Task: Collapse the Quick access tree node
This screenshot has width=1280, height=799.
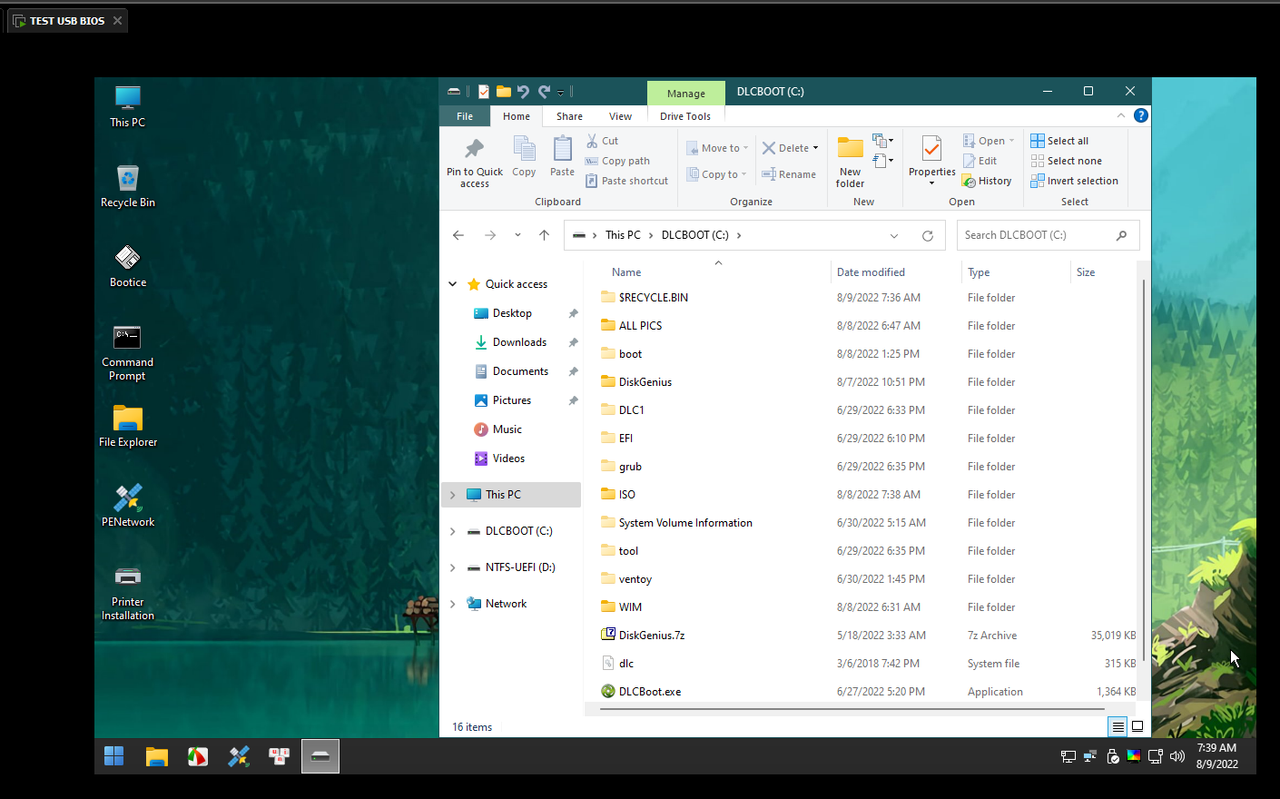Action: pyautogui.click(x=453, y=284)
